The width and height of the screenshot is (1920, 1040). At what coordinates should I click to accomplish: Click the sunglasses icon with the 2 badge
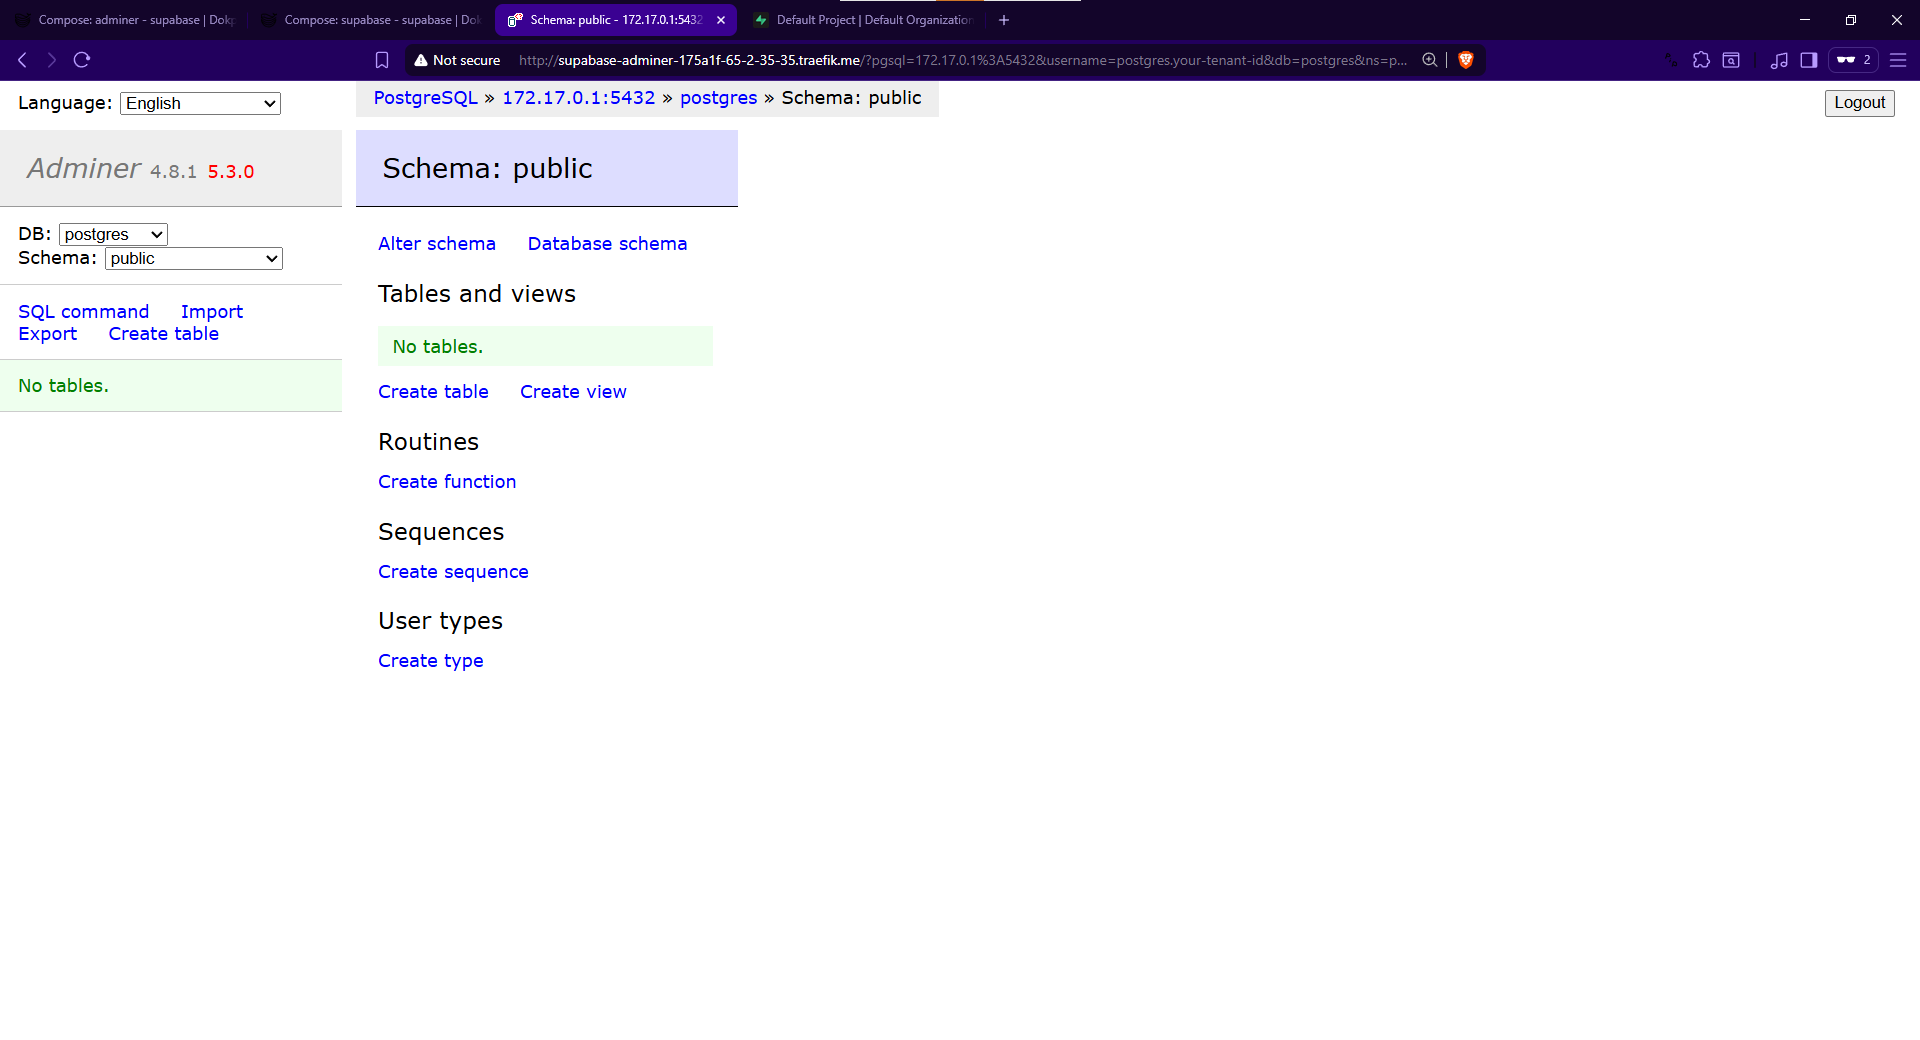point(1853,60)
